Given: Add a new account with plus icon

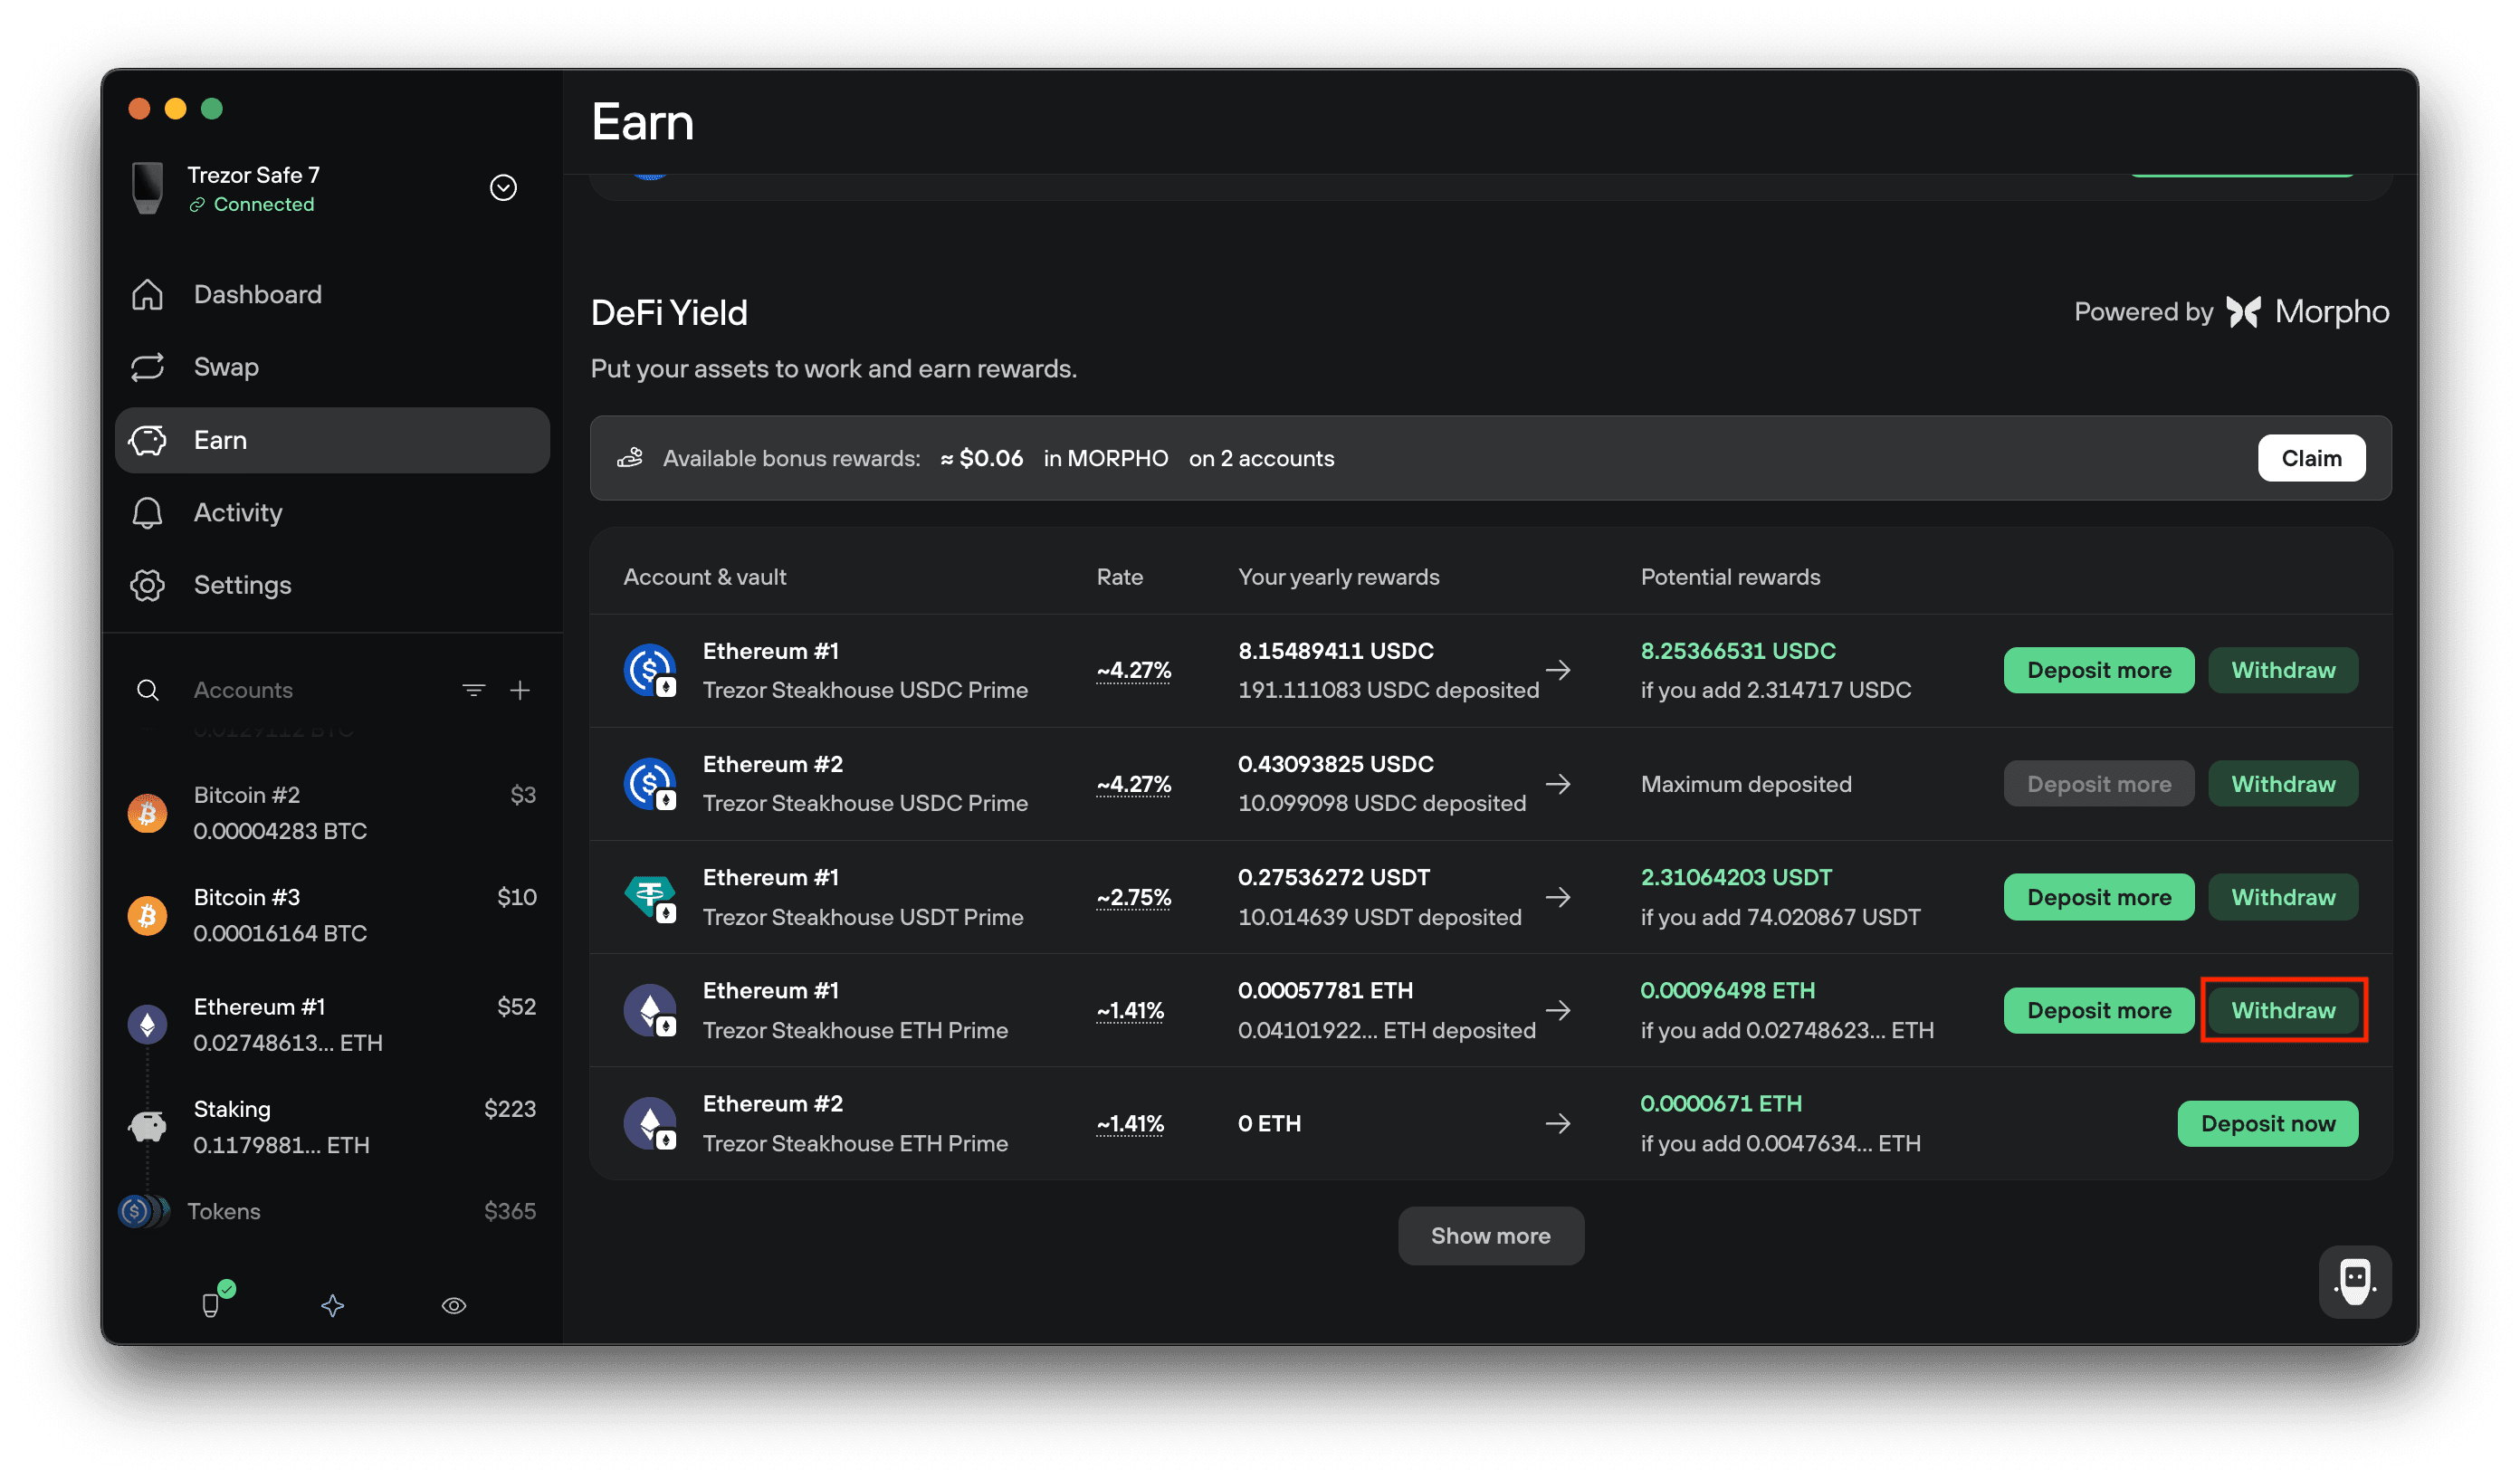Looking at the screenshot, I should [520, 690].
